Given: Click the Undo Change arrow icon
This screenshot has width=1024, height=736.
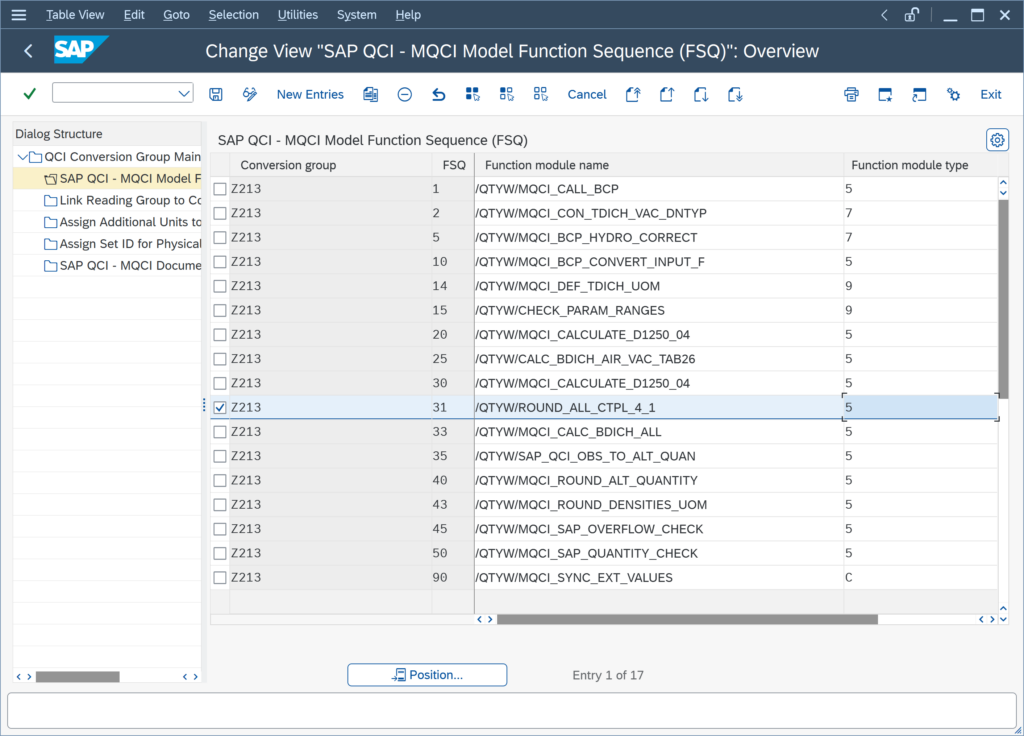Looking at the screenshot, I should click(x=439, y=94).
